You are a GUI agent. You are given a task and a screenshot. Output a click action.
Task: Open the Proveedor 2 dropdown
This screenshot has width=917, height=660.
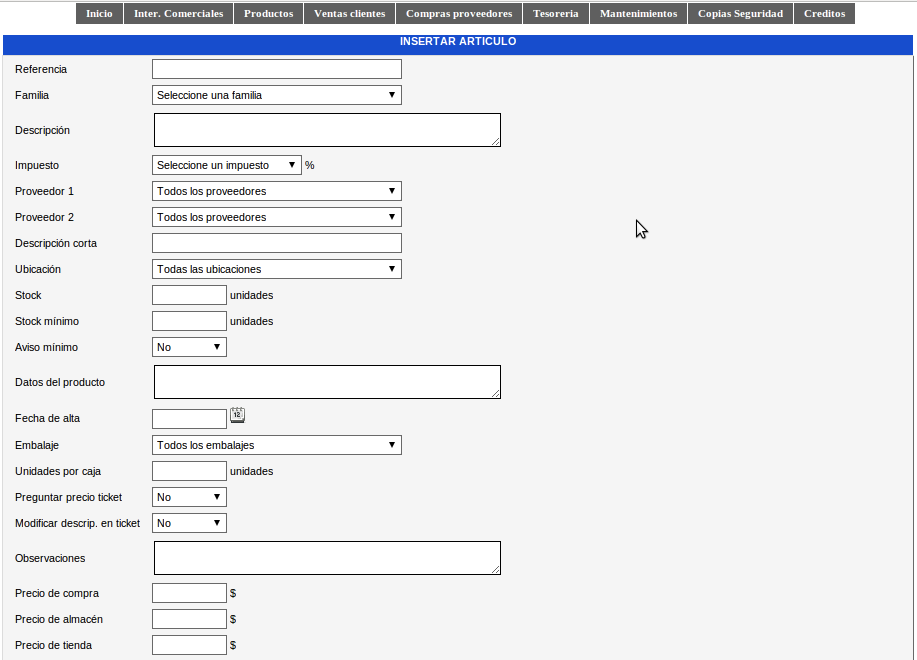276,216
